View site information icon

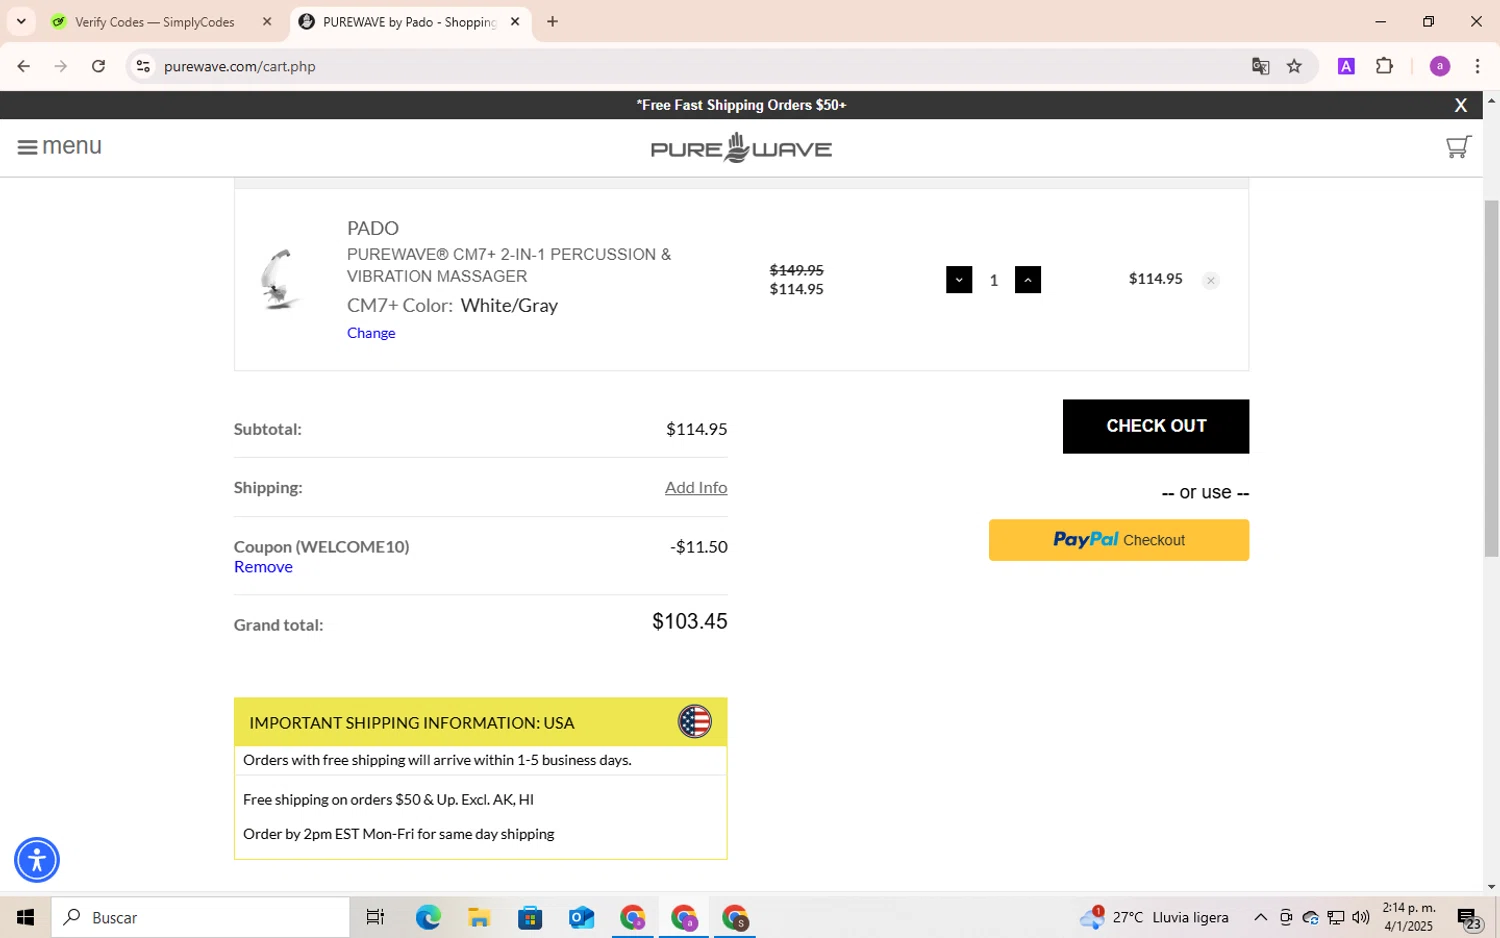click(143, 66)
